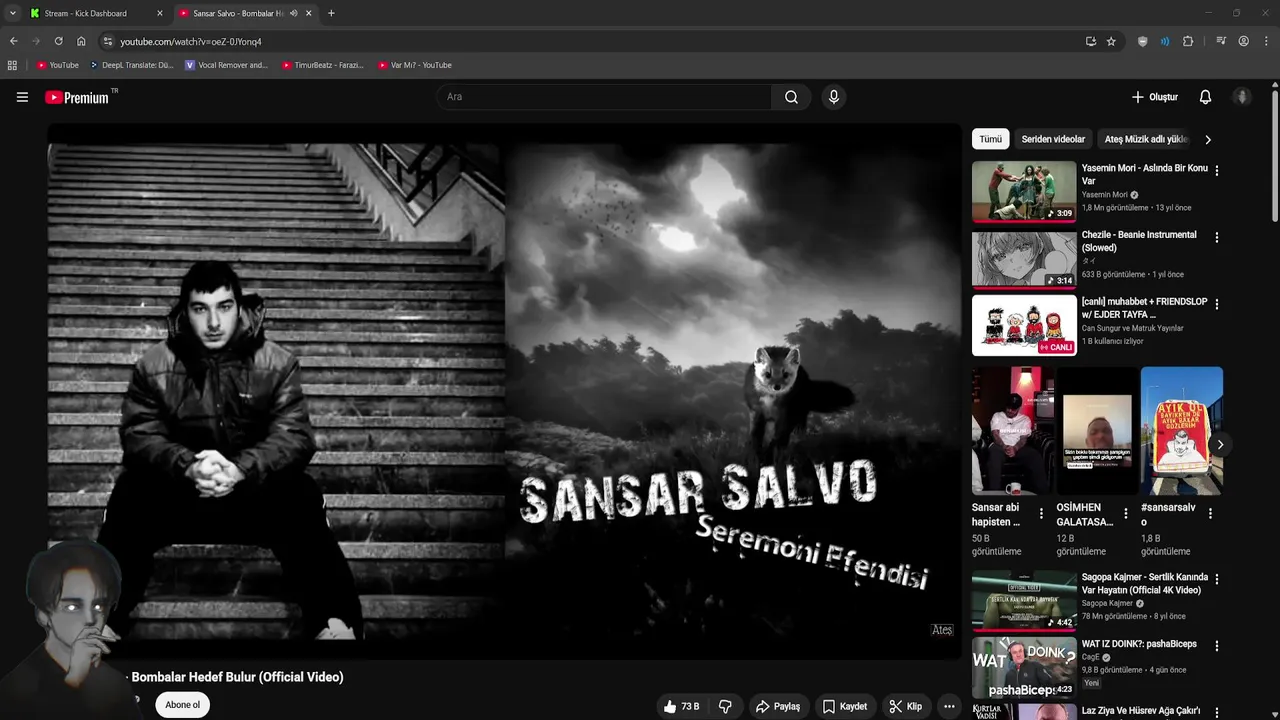Open OSİMHEN GALATASA short thumbnail
The image size is (1280, 720).
point(1097,431)
